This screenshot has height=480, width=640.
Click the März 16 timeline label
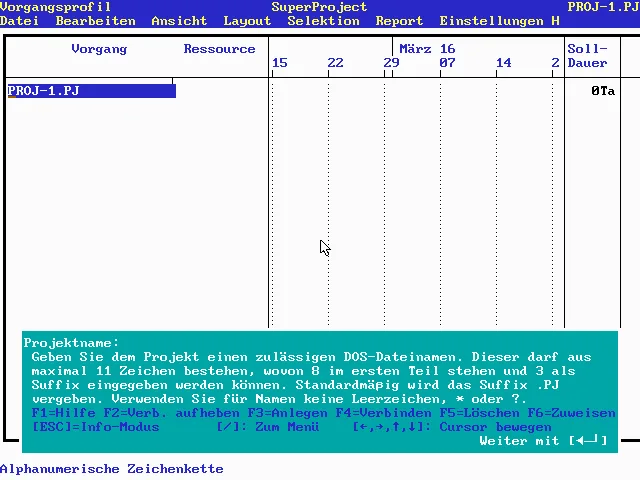pyautogui.click(x=427, y=49)
